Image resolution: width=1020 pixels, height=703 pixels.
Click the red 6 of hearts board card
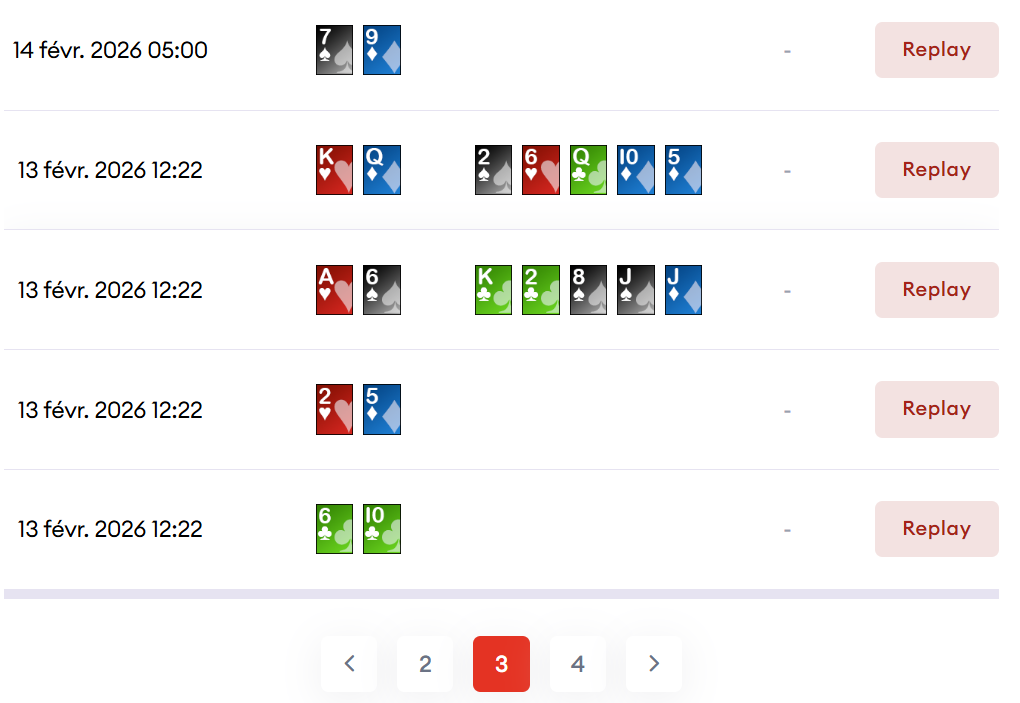click(540, 170)
